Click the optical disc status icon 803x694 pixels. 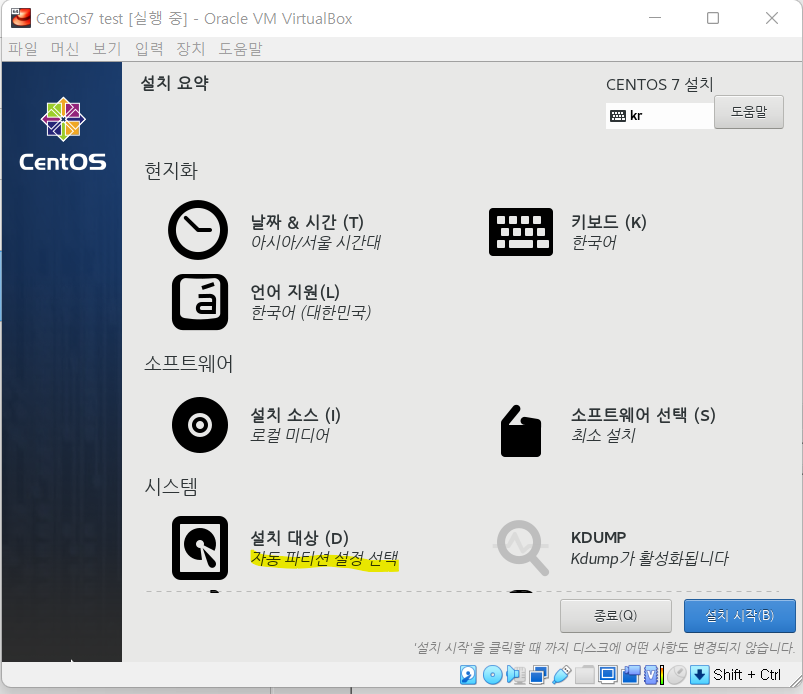492,675
